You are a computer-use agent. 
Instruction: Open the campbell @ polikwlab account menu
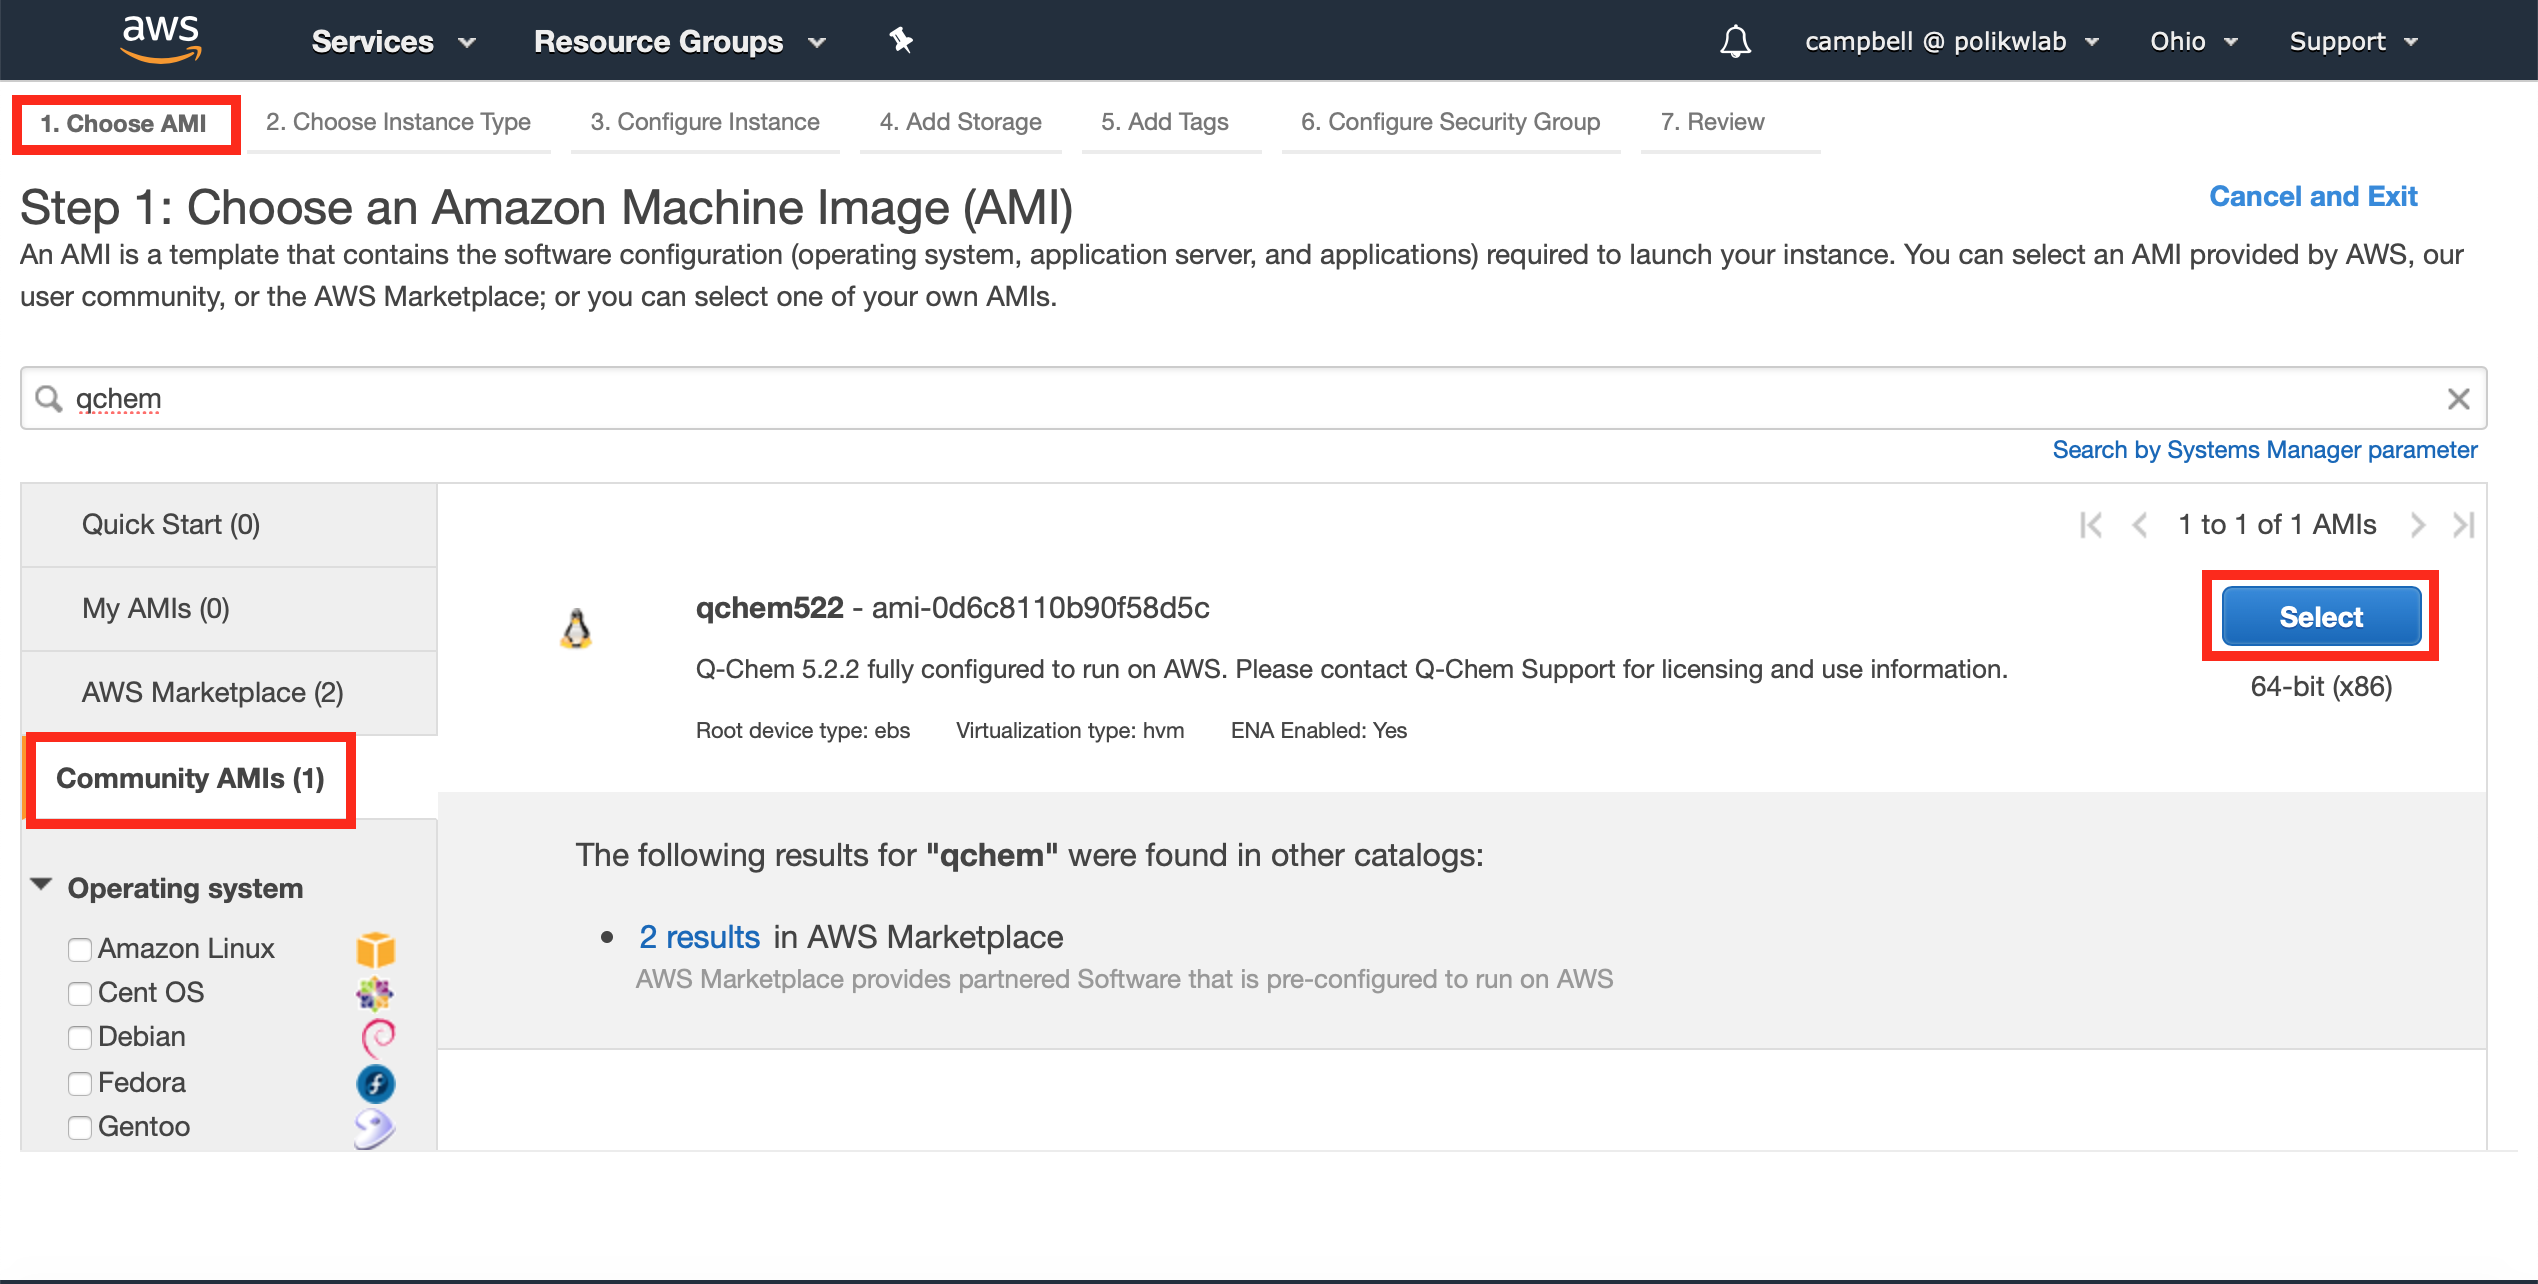1951,41
